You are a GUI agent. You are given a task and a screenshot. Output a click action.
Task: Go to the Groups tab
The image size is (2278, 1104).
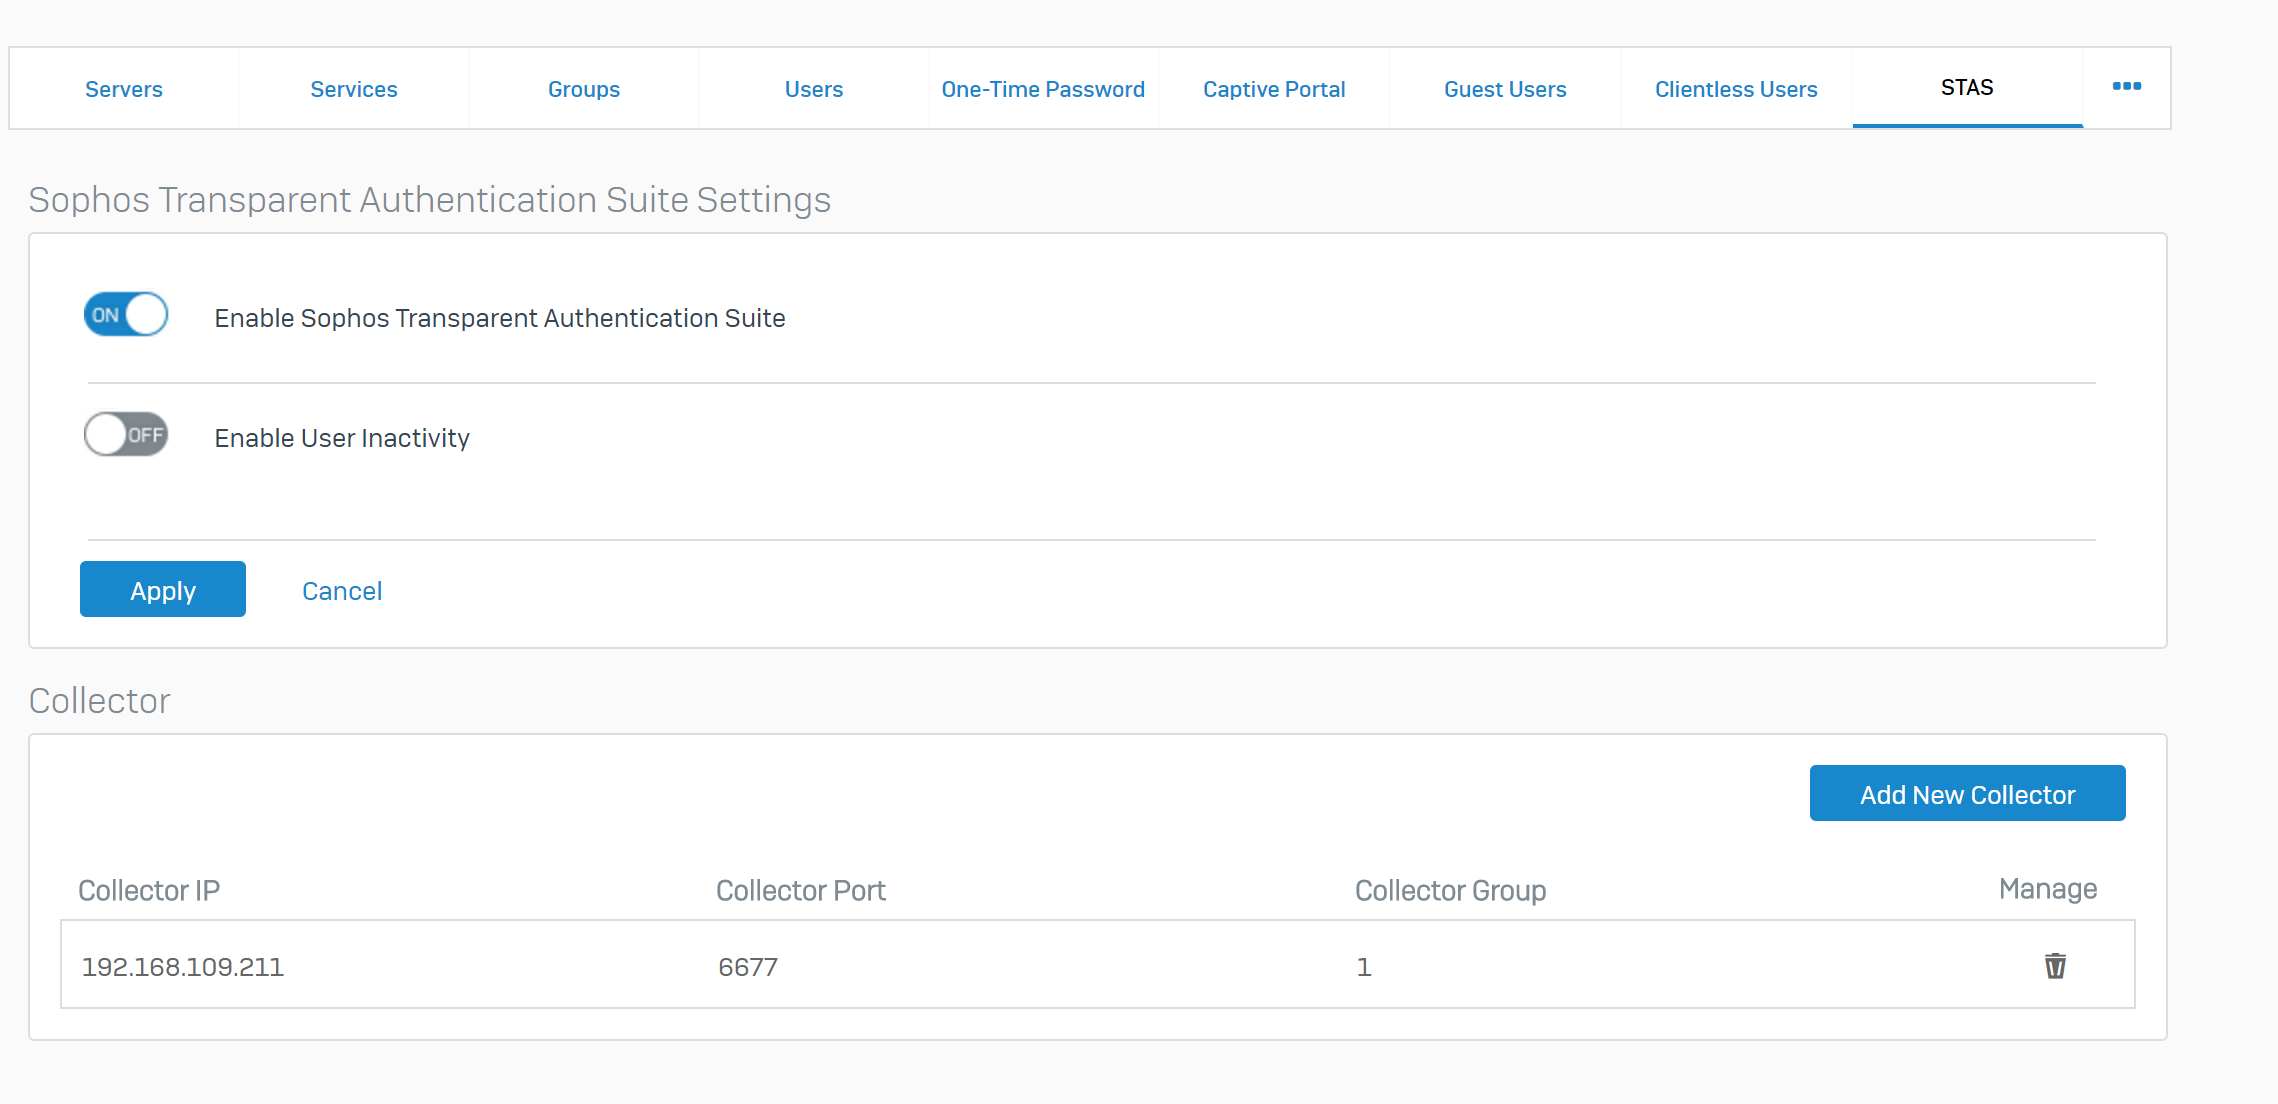pos(584,89)
